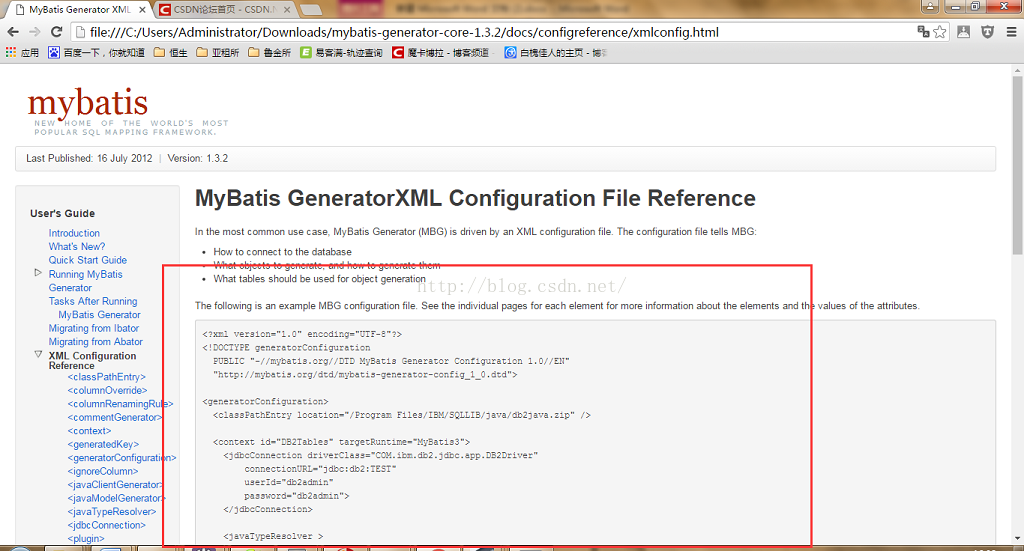This screenshot has height=551, width=1024.
Task: Click the User's Guide sidebar heading
Action: pos(62,213)
